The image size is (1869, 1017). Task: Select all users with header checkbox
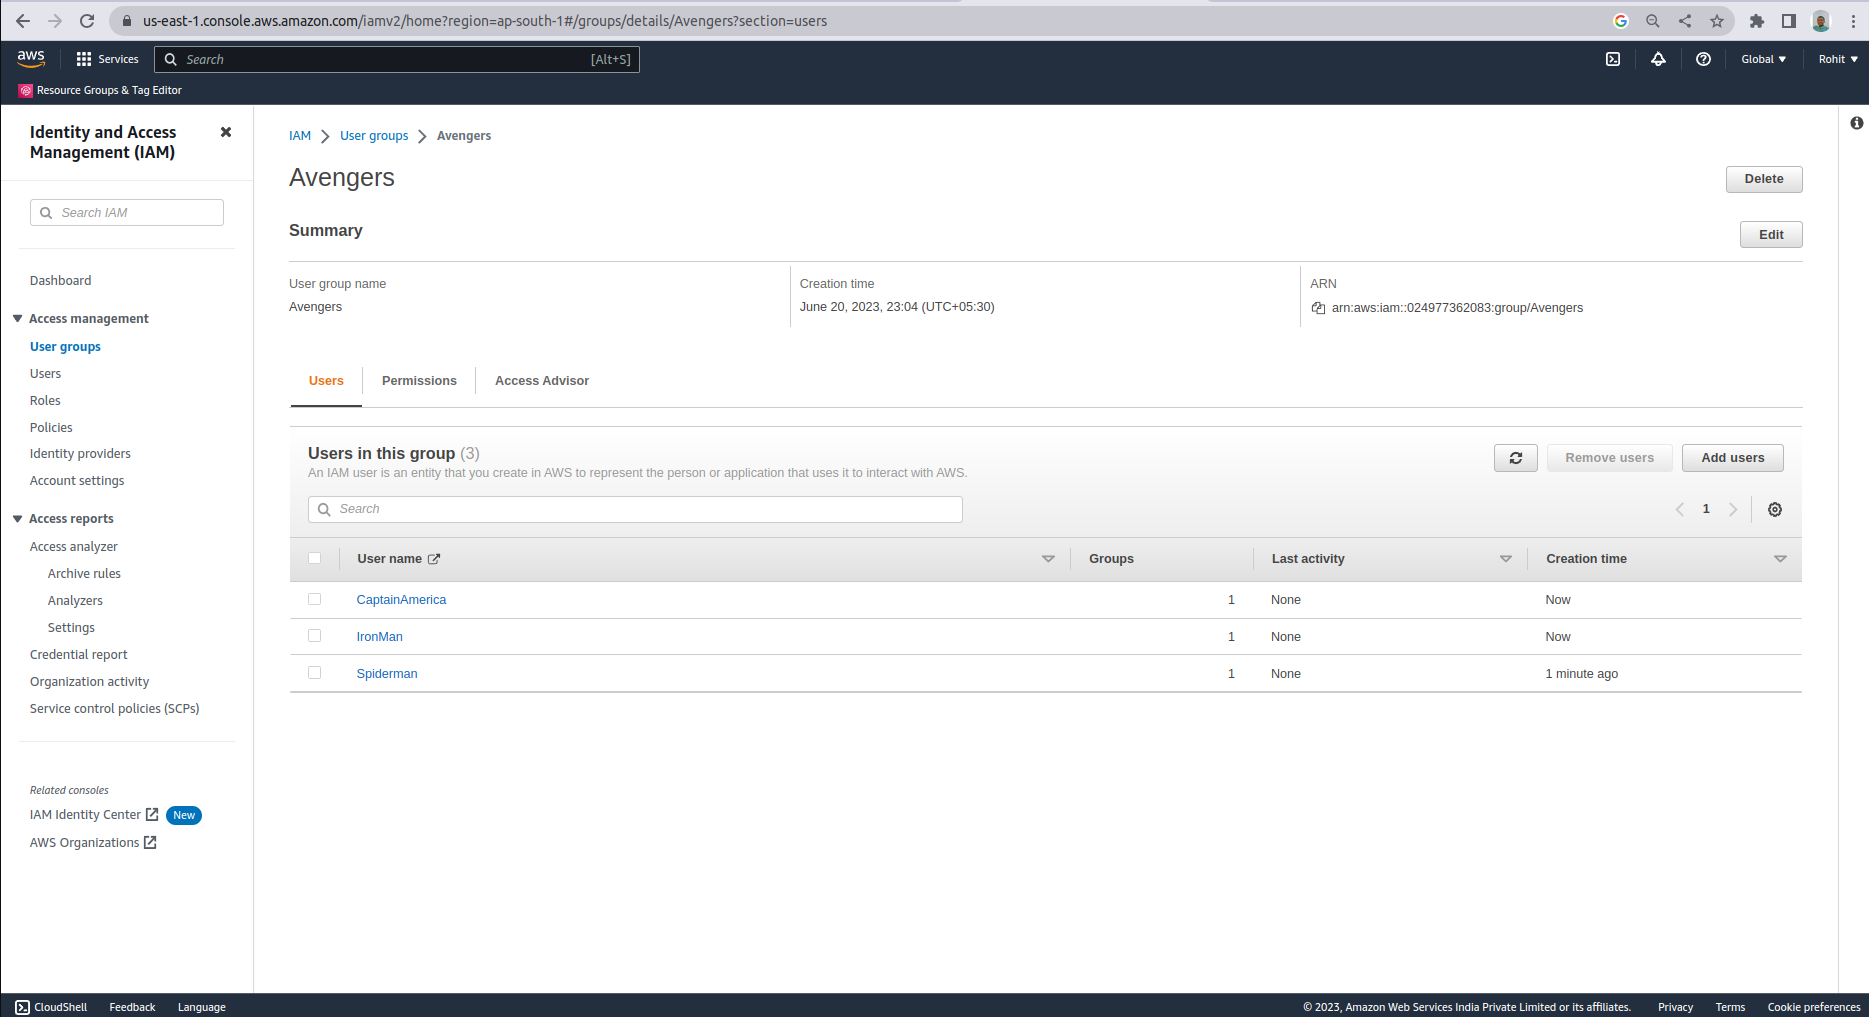(315, 558)
